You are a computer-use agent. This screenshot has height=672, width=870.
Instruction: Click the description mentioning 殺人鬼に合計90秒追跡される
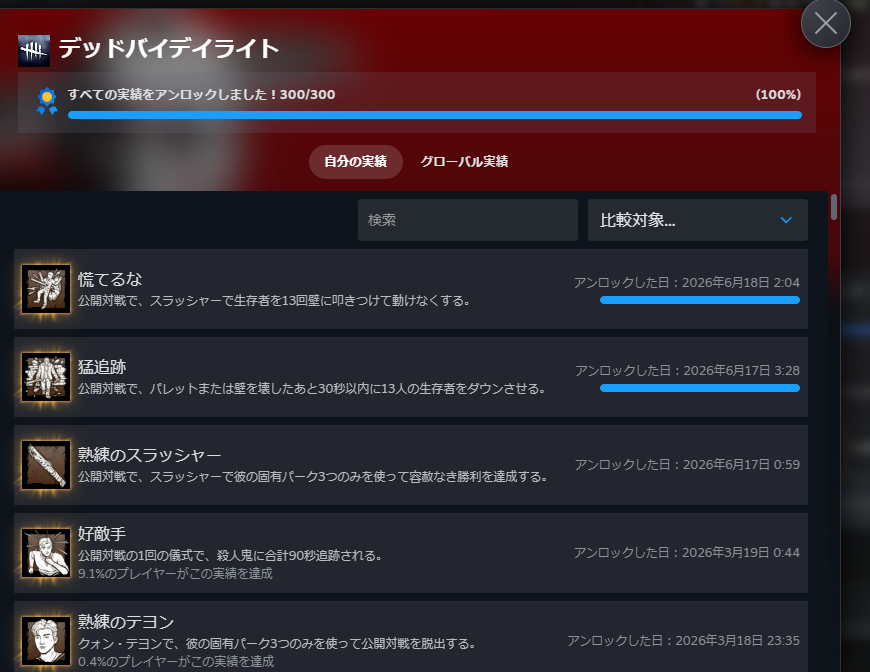tap(230, 555)
